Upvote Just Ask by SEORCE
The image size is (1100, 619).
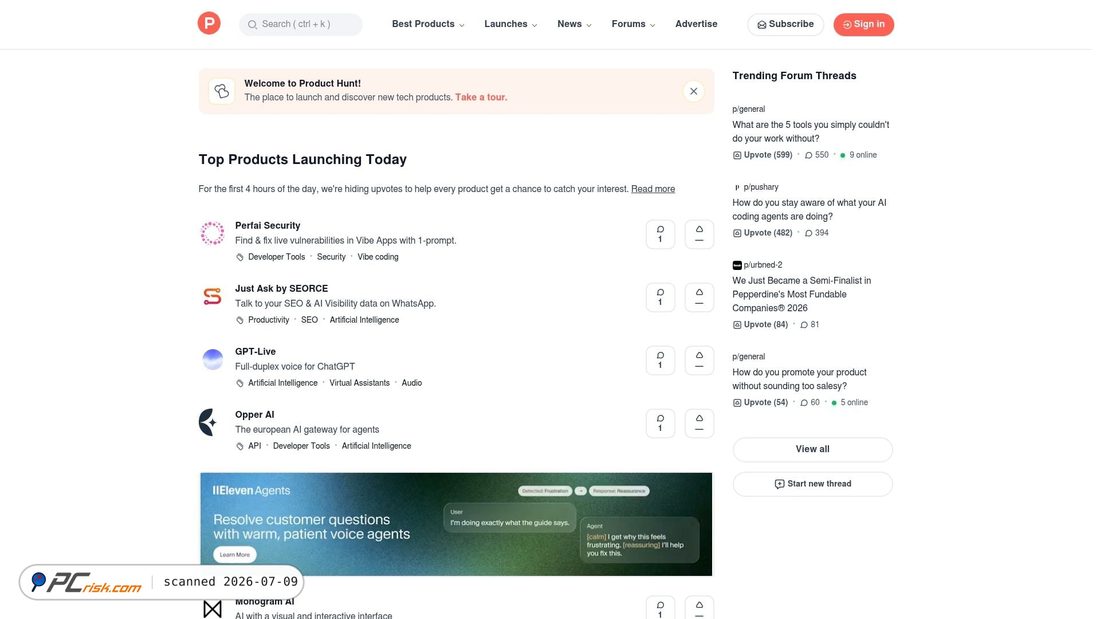tap(699, 298)
